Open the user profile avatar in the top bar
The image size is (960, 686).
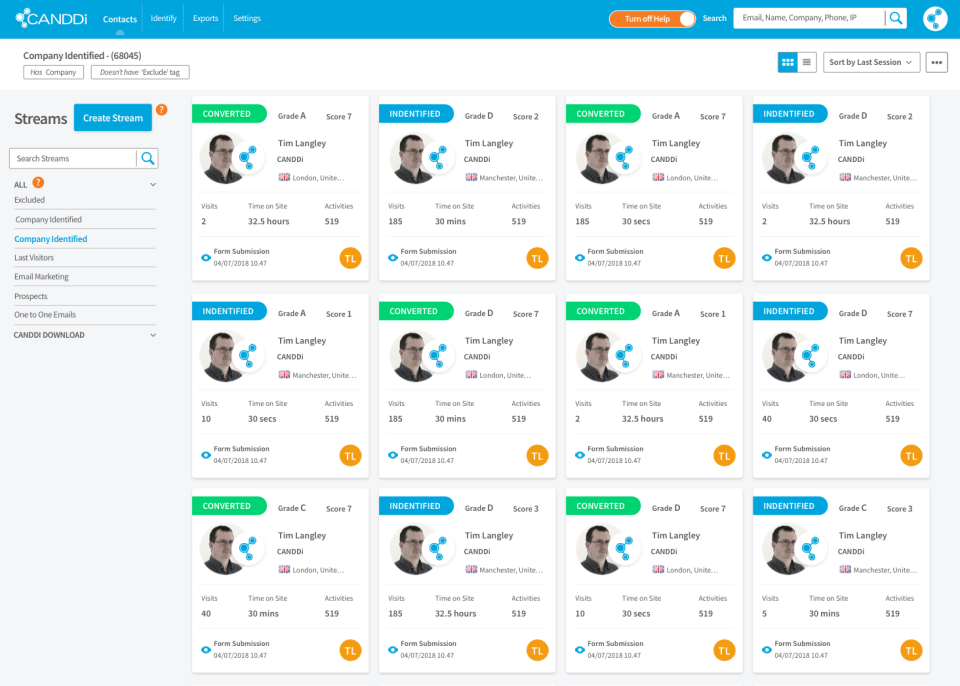click(935, 18)
